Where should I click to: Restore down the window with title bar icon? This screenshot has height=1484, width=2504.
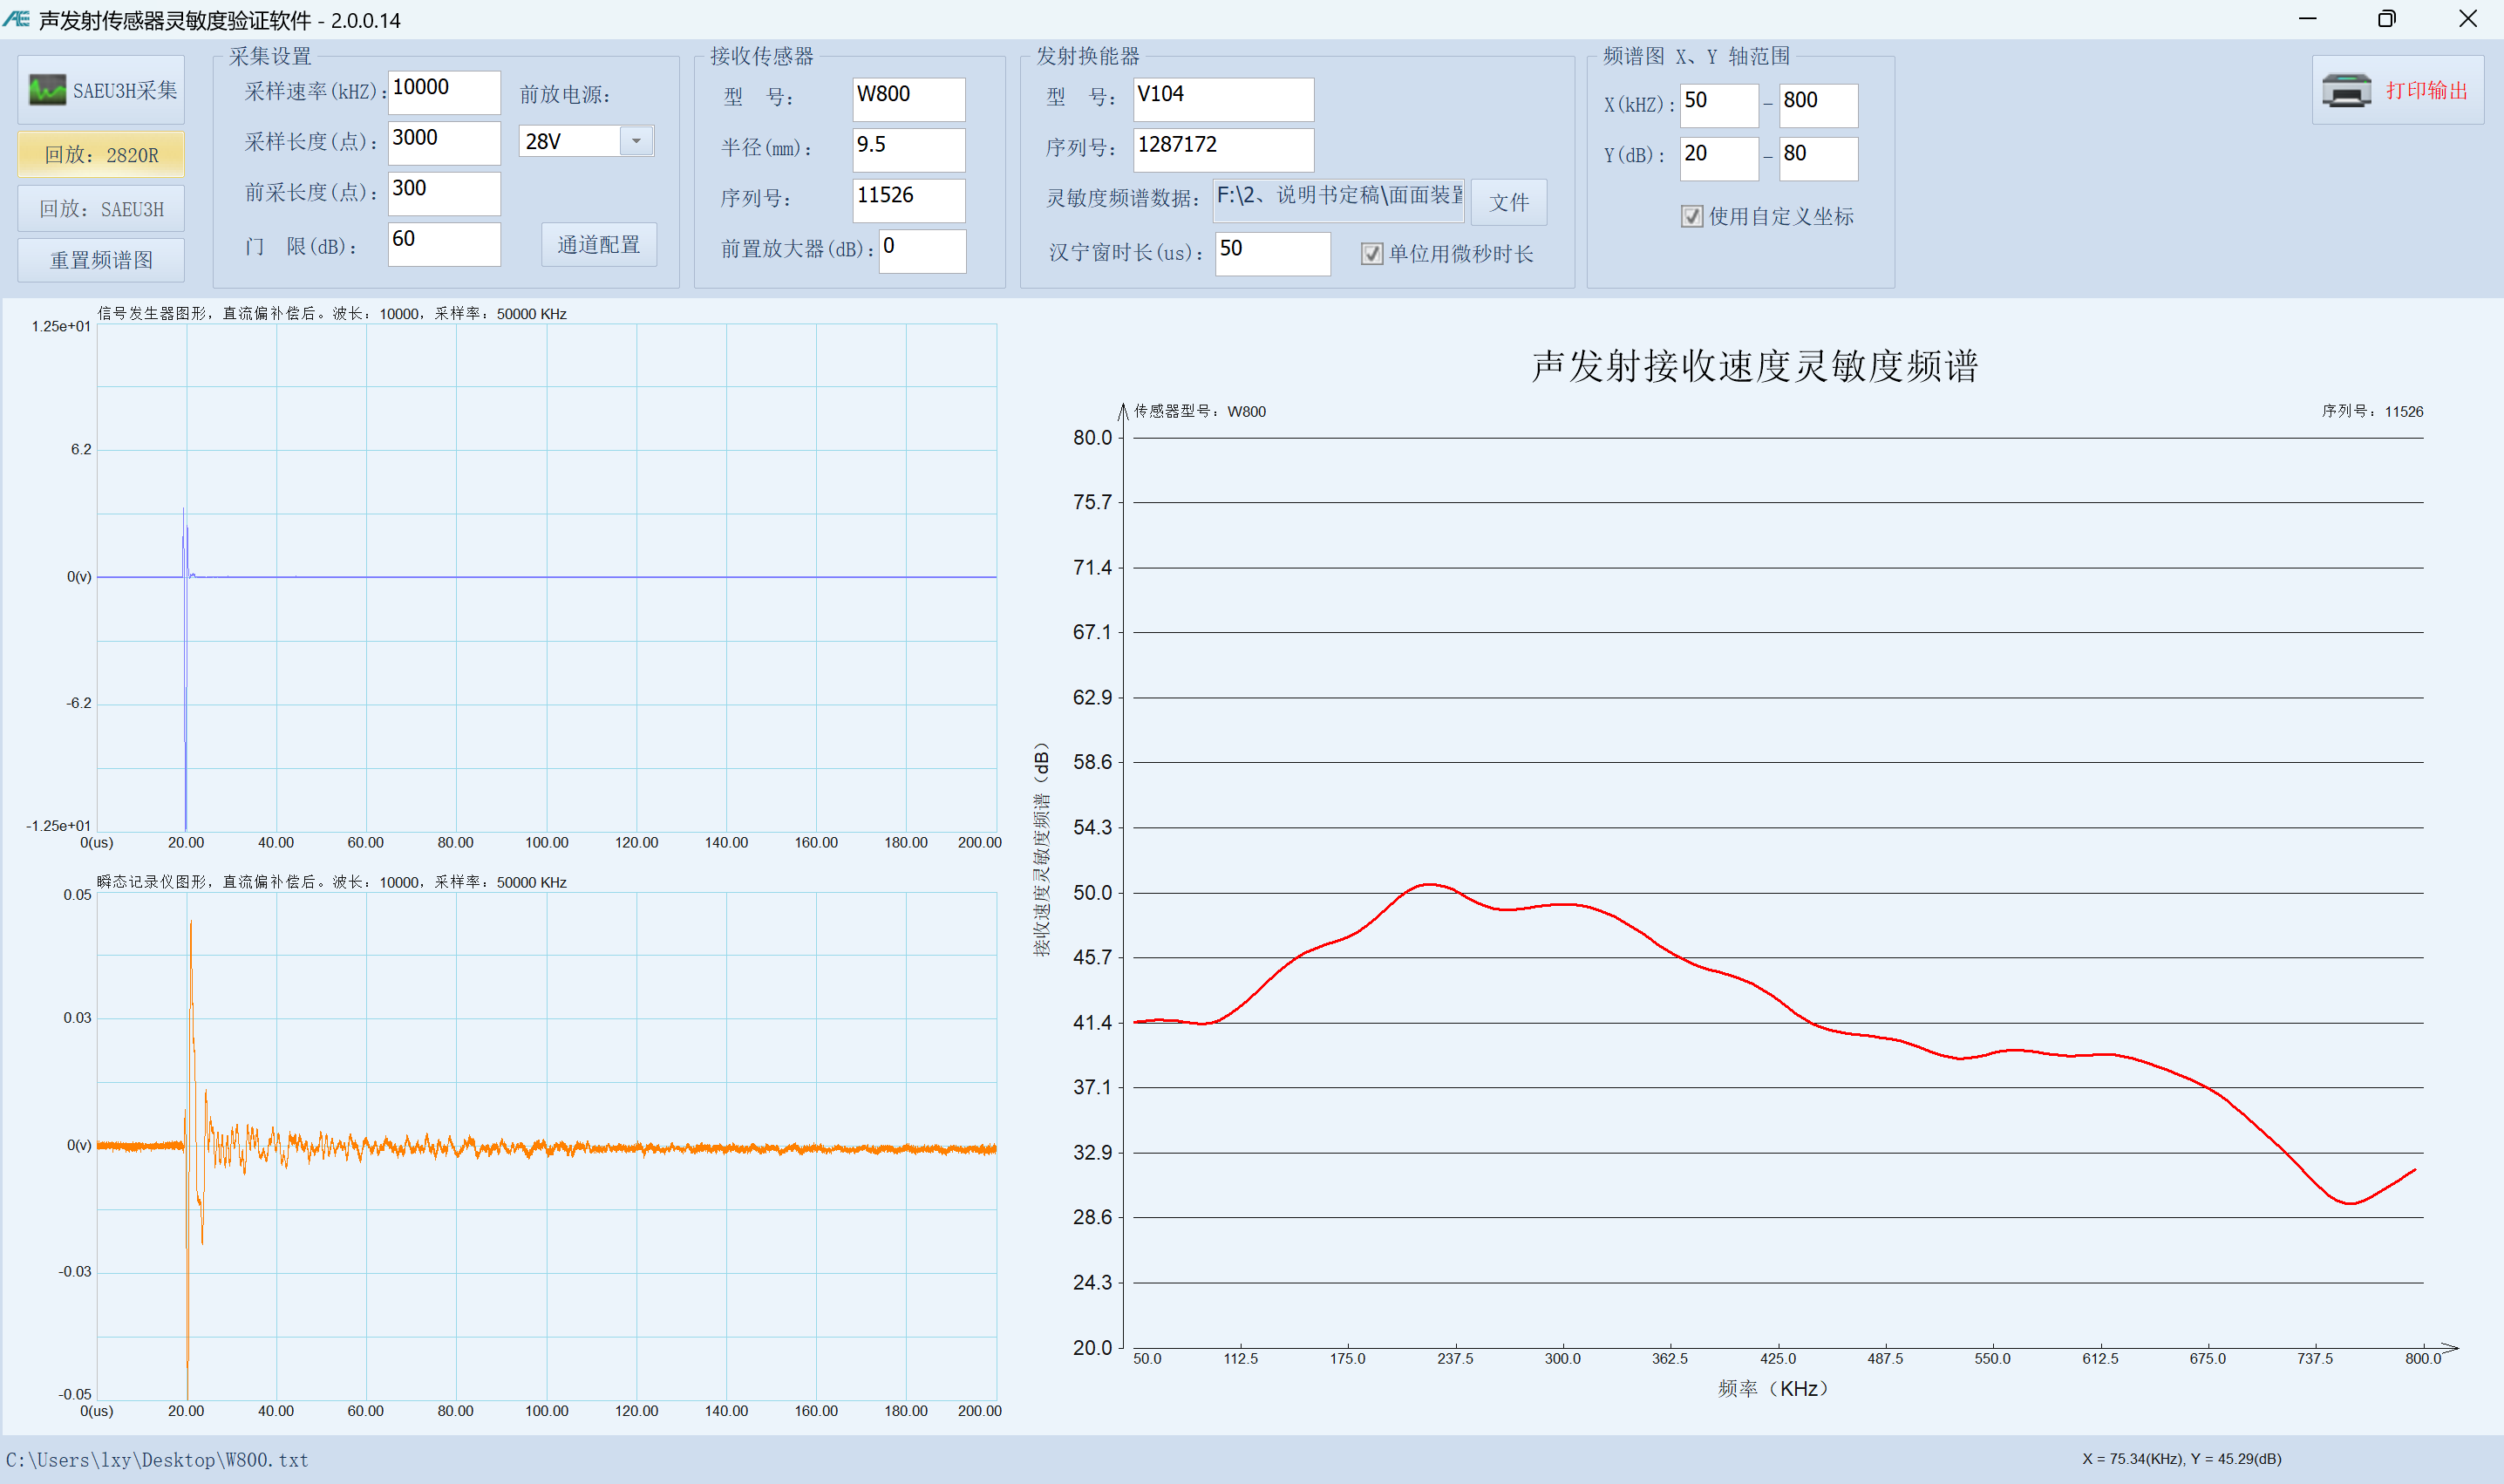point(2386,19)
